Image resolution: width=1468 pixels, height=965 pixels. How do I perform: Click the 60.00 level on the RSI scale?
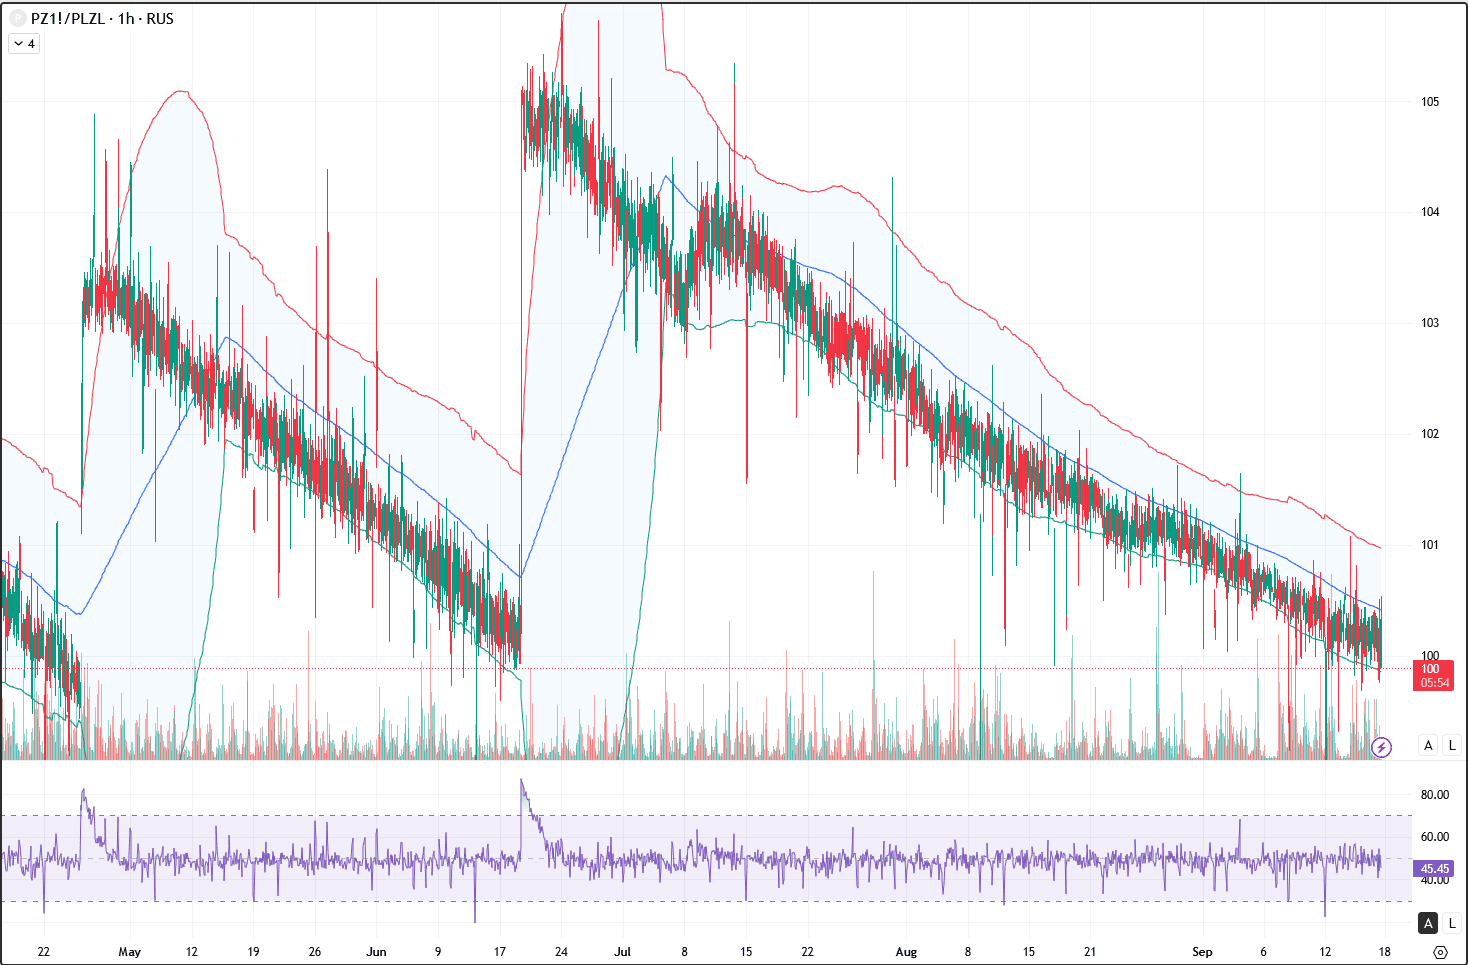[1434, 837]
